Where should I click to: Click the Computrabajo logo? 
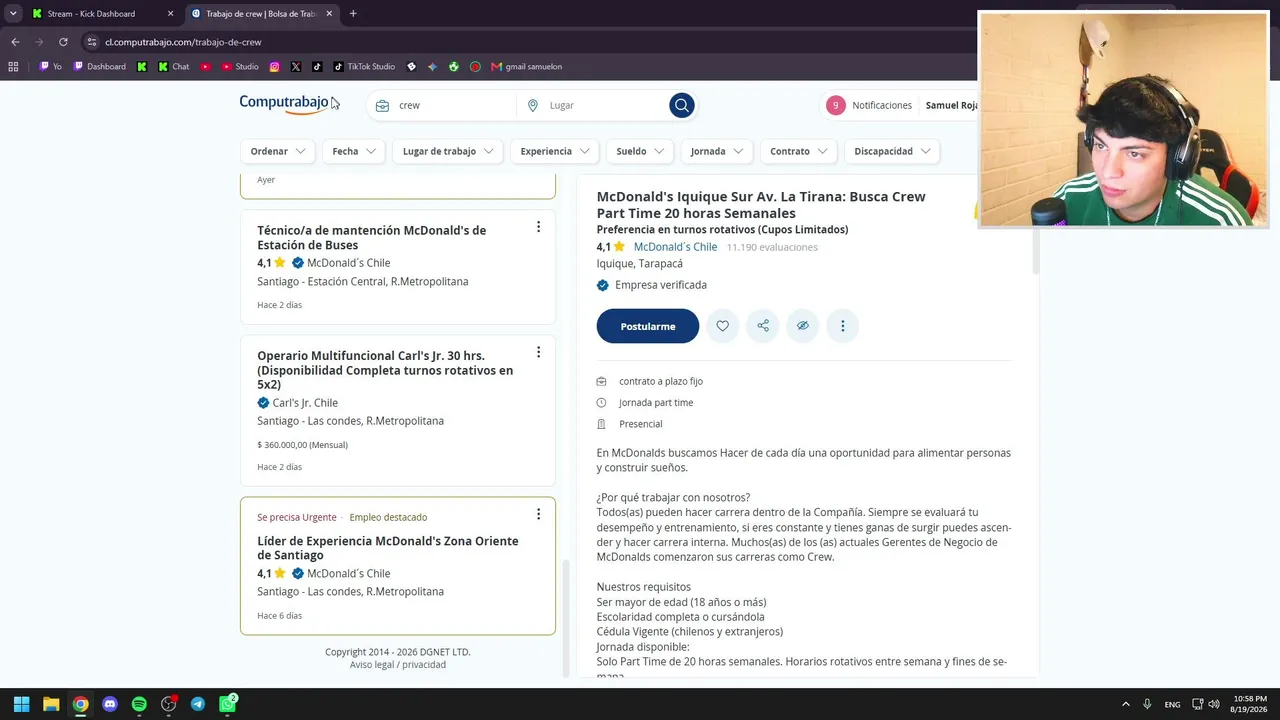(285, 103)
